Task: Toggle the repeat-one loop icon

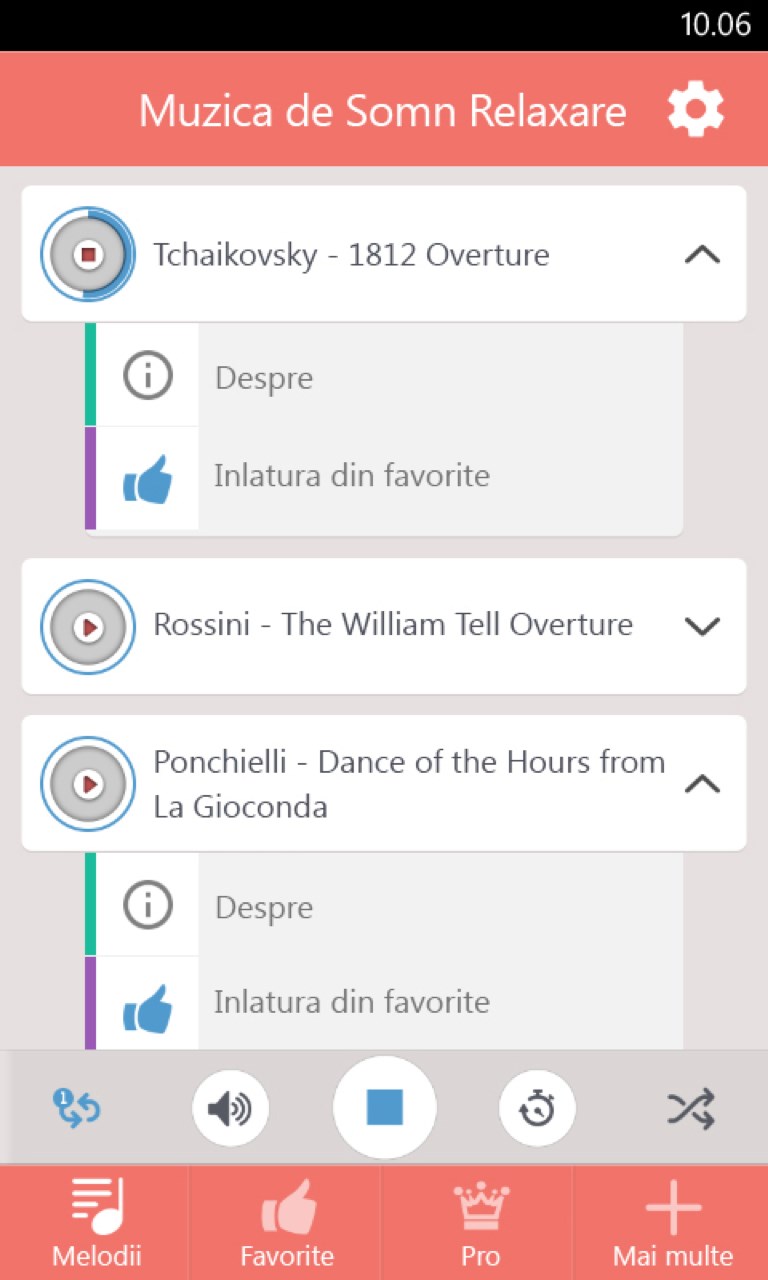Action: [77, 1108]
